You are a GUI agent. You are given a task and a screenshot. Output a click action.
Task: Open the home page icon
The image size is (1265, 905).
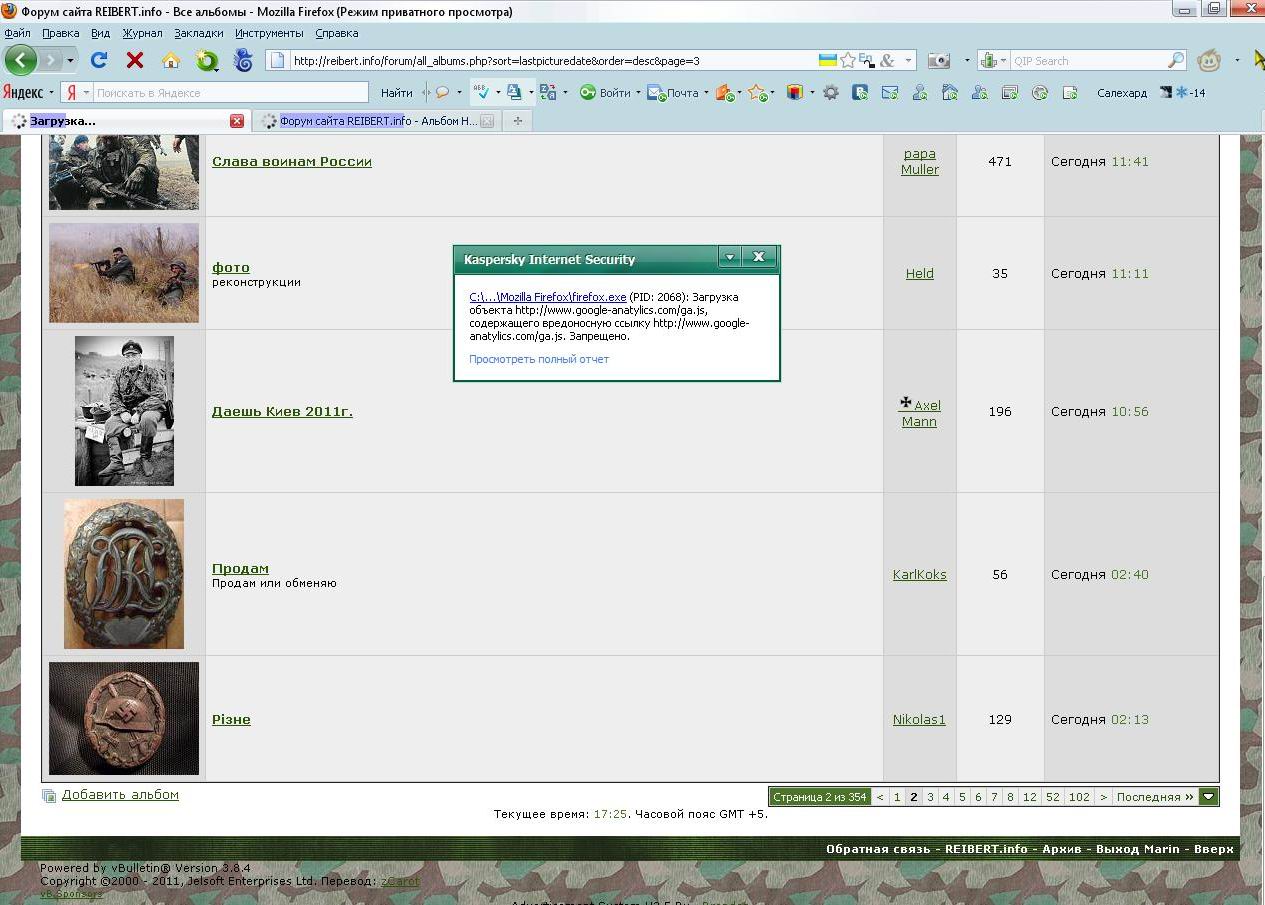click(x=171, y=60)
